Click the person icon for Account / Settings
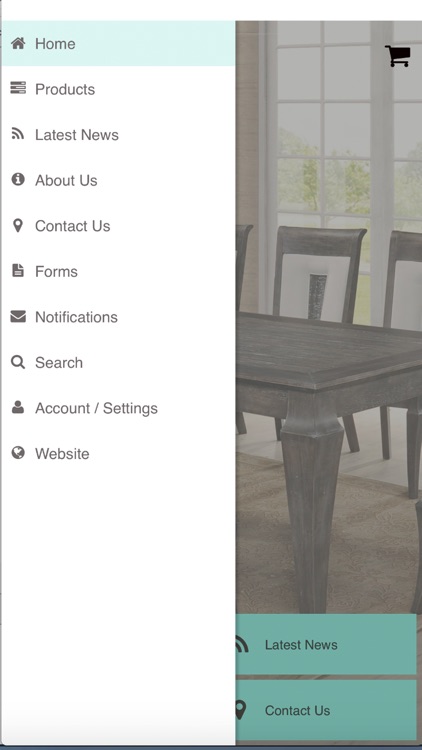This screenshot has height=750, width=422. (18, 407)
